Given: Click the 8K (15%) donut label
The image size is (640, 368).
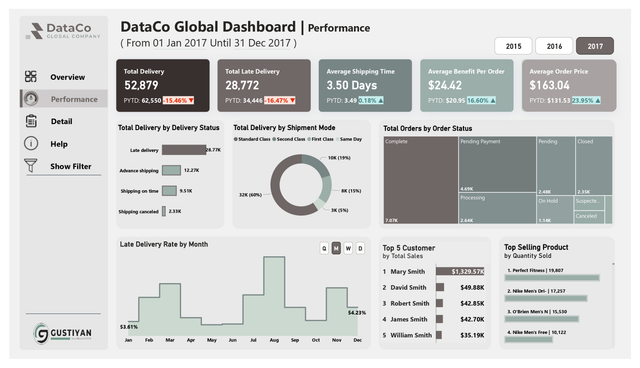Looking at the screenshot, I should [351, 191].
